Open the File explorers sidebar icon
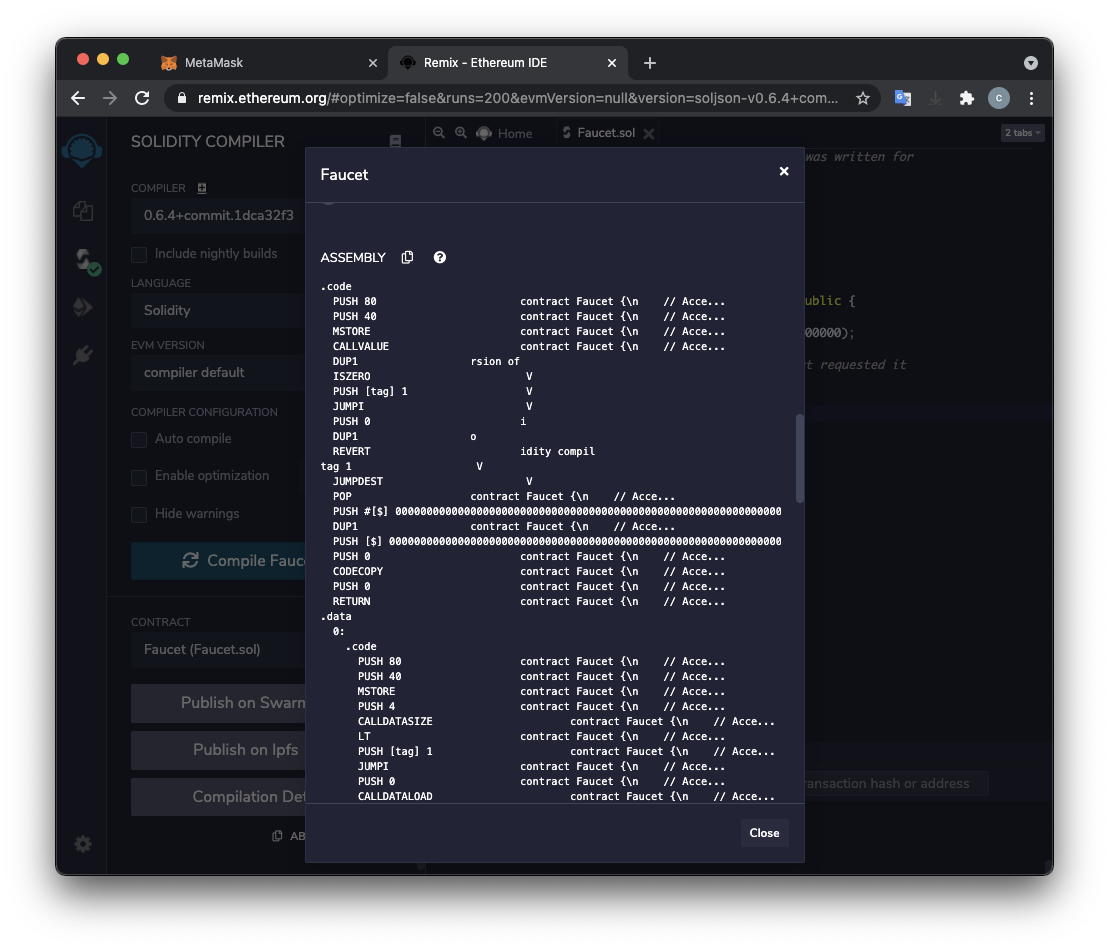1109x949 pixels. (83, 211)
